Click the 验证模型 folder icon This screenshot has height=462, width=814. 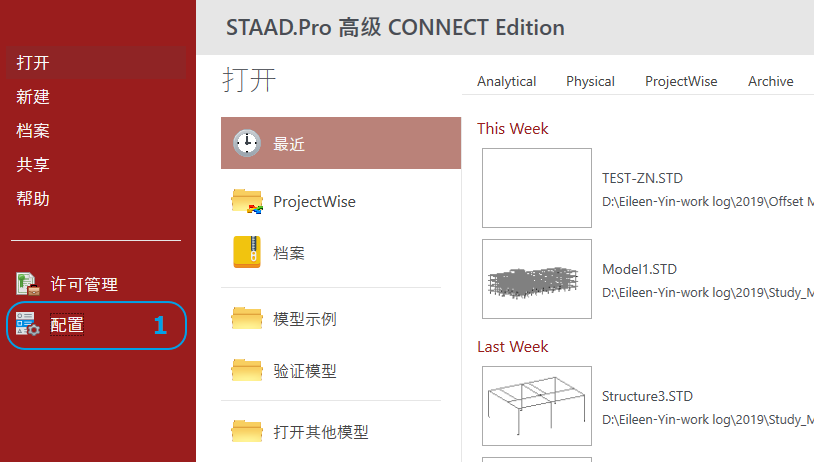click(x=246, y=371)
